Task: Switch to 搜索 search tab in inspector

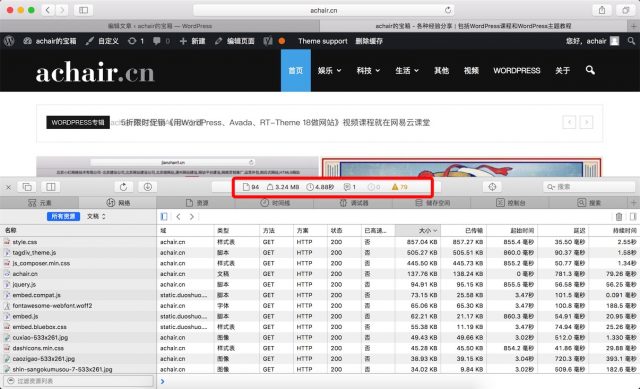Action: pos(589,203)
